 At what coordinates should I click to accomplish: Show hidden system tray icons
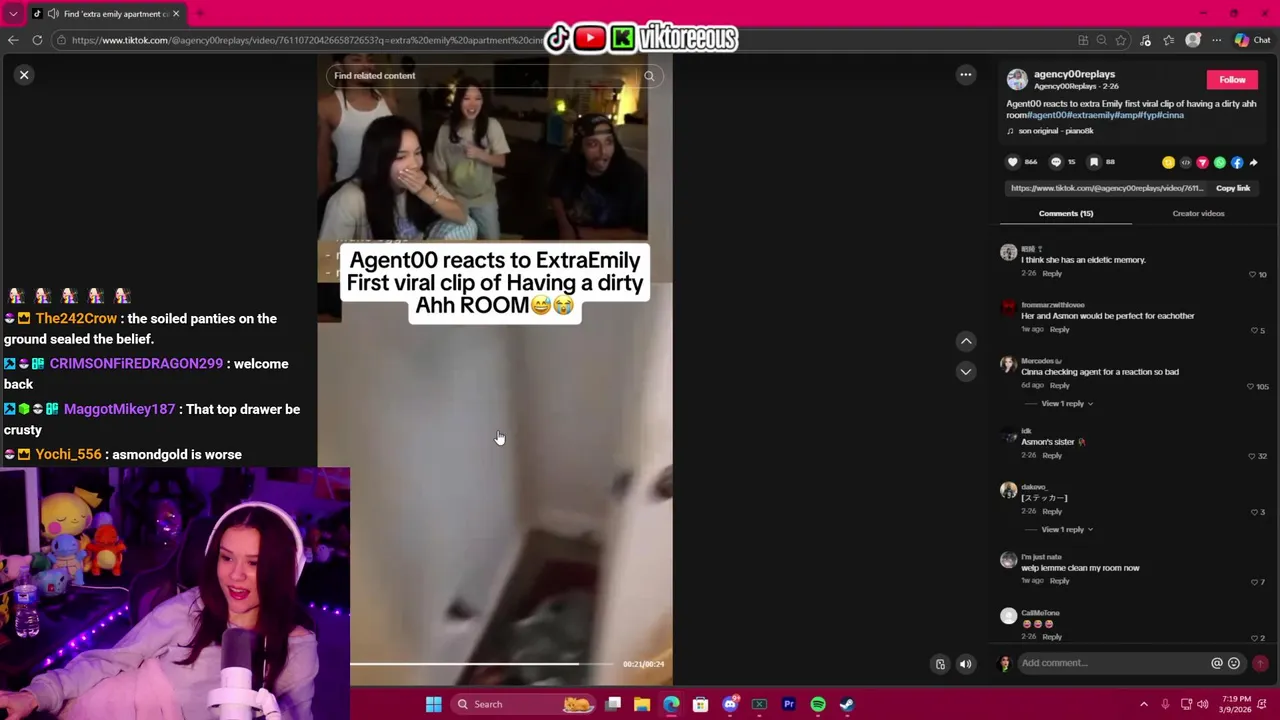[1144, 704]
